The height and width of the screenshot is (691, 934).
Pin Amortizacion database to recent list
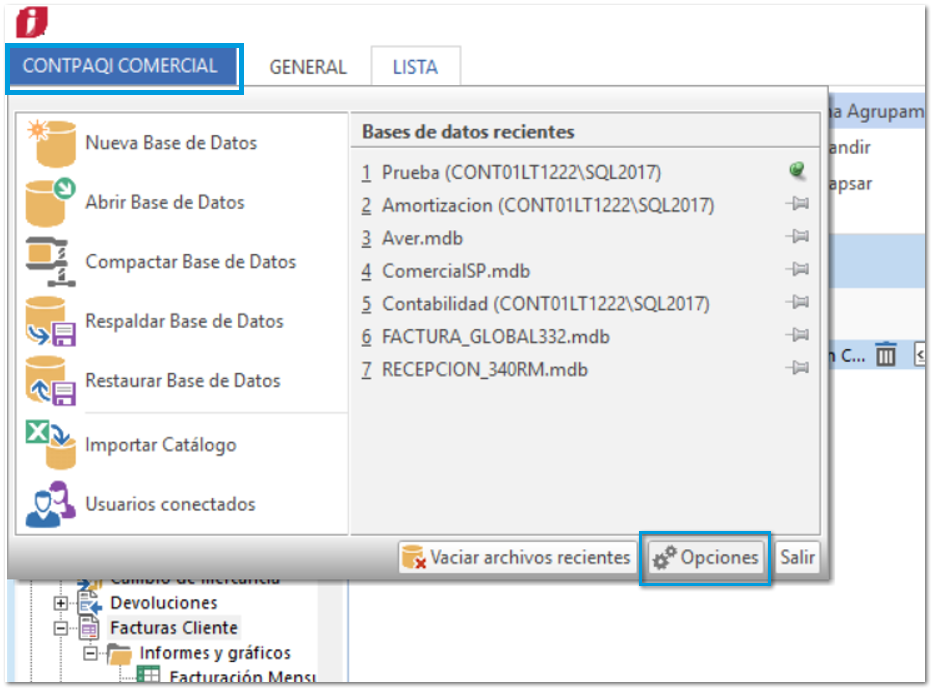coord(797,204)
